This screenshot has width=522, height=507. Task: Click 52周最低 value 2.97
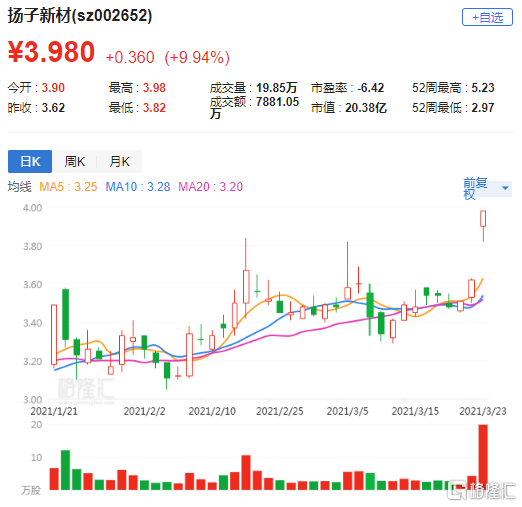tap(483, 108)
